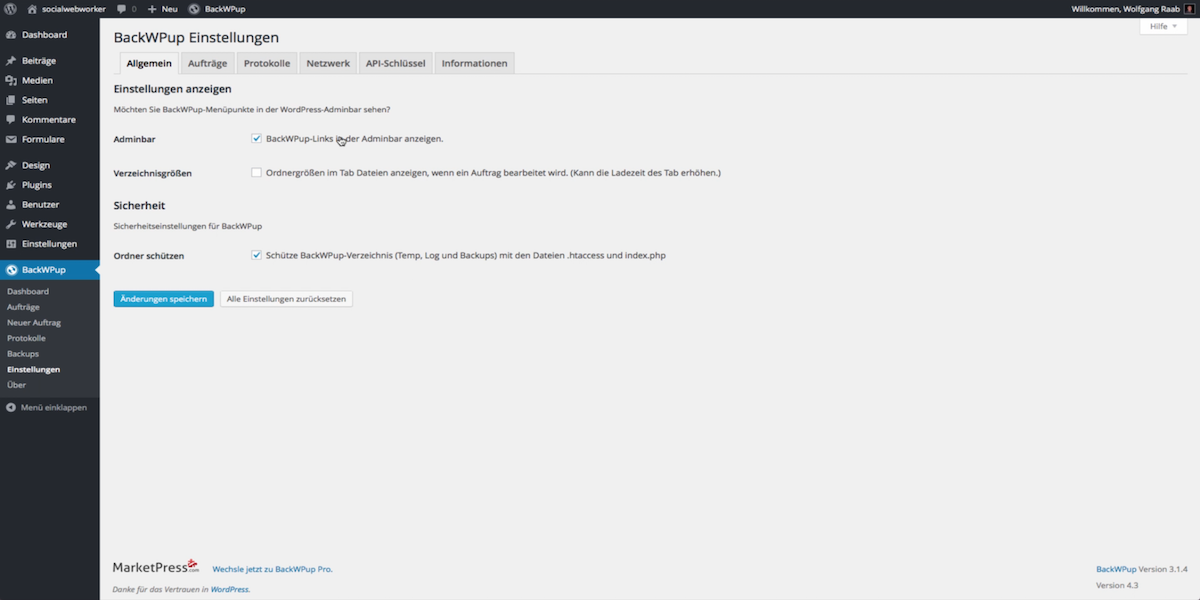Open the Neu new-content menu

(x=163, y=9)
